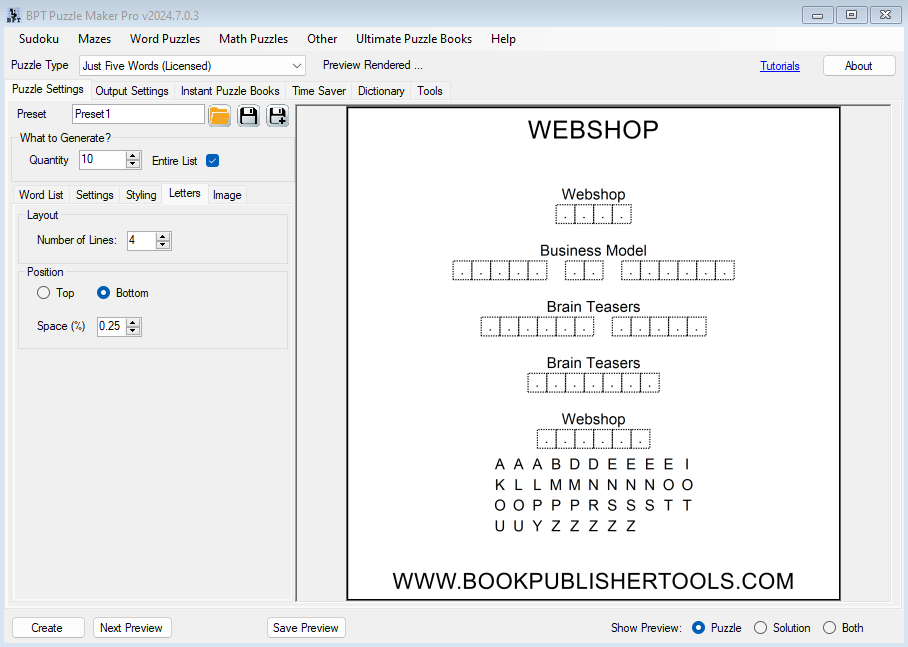Toggle the Entire List checkbox

pyautogui.click(x=212, y=160)
